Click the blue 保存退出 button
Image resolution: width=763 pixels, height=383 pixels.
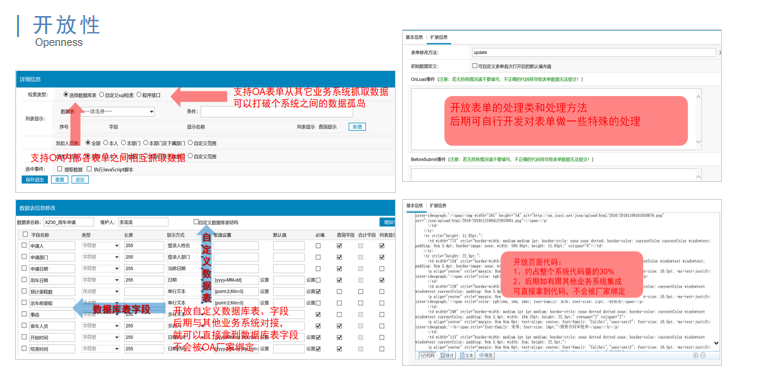35,180
